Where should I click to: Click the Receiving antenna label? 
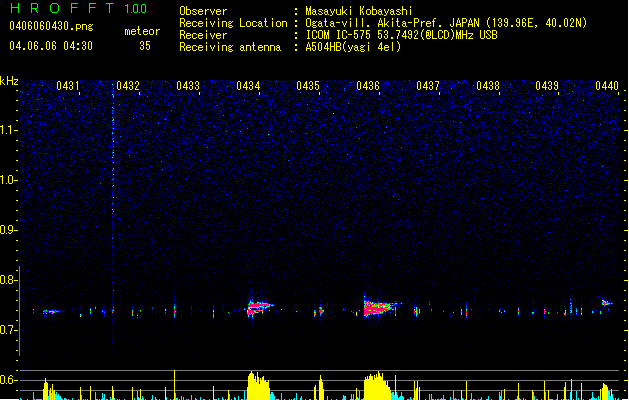click(x=230, y=47)
